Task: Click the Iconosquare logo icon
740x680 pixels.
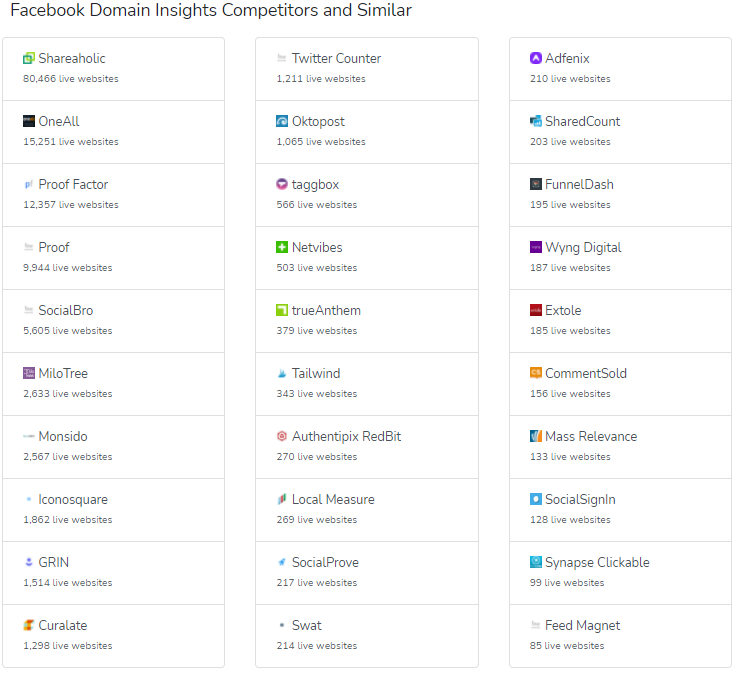Action: [29, 500]
